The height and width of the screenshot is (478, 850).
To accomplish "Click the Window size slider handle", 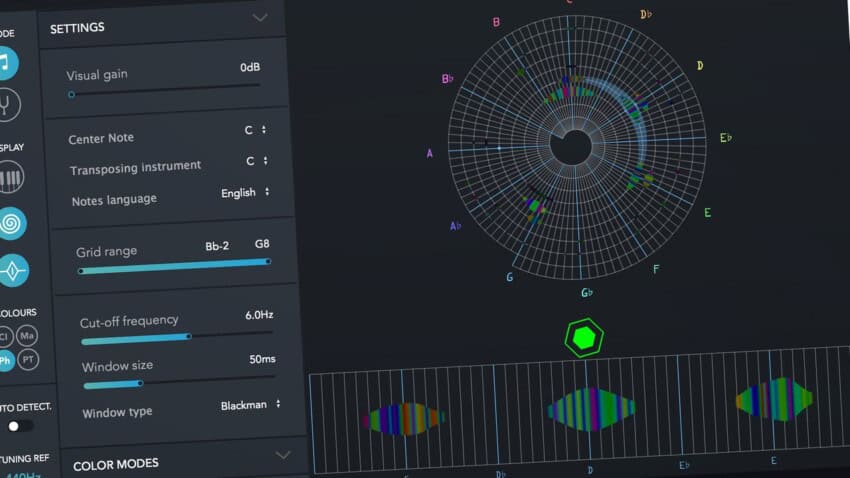I will coord(140,383).
